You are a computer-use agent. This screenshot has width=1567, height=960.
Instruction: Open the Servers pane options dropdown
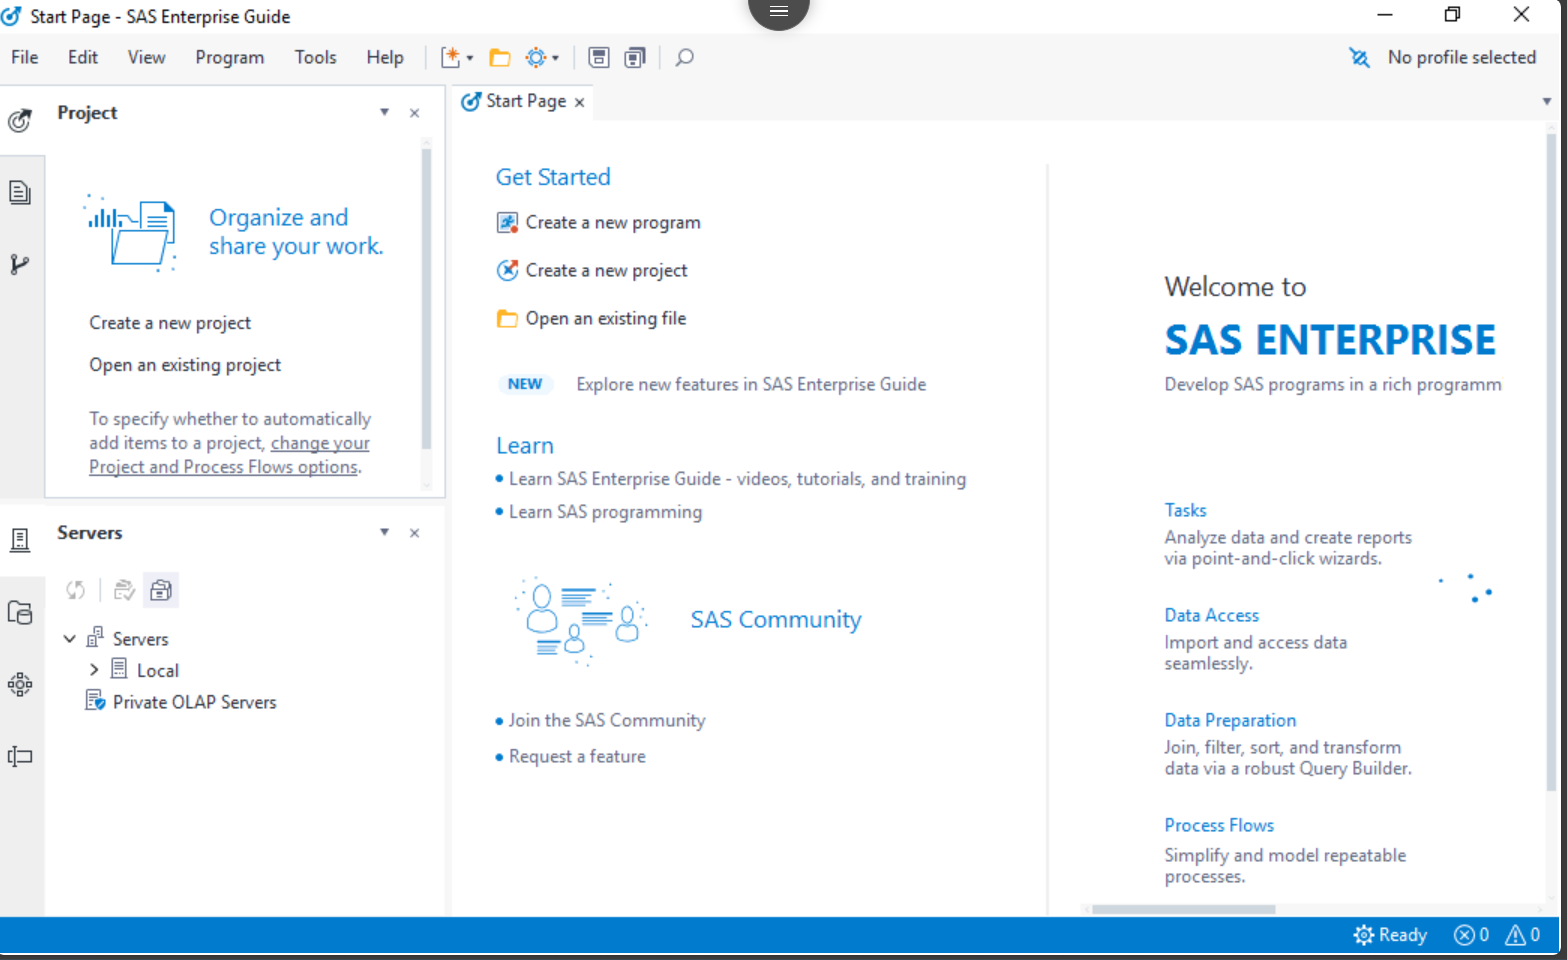pyautogui.click(x=384, y=532)
